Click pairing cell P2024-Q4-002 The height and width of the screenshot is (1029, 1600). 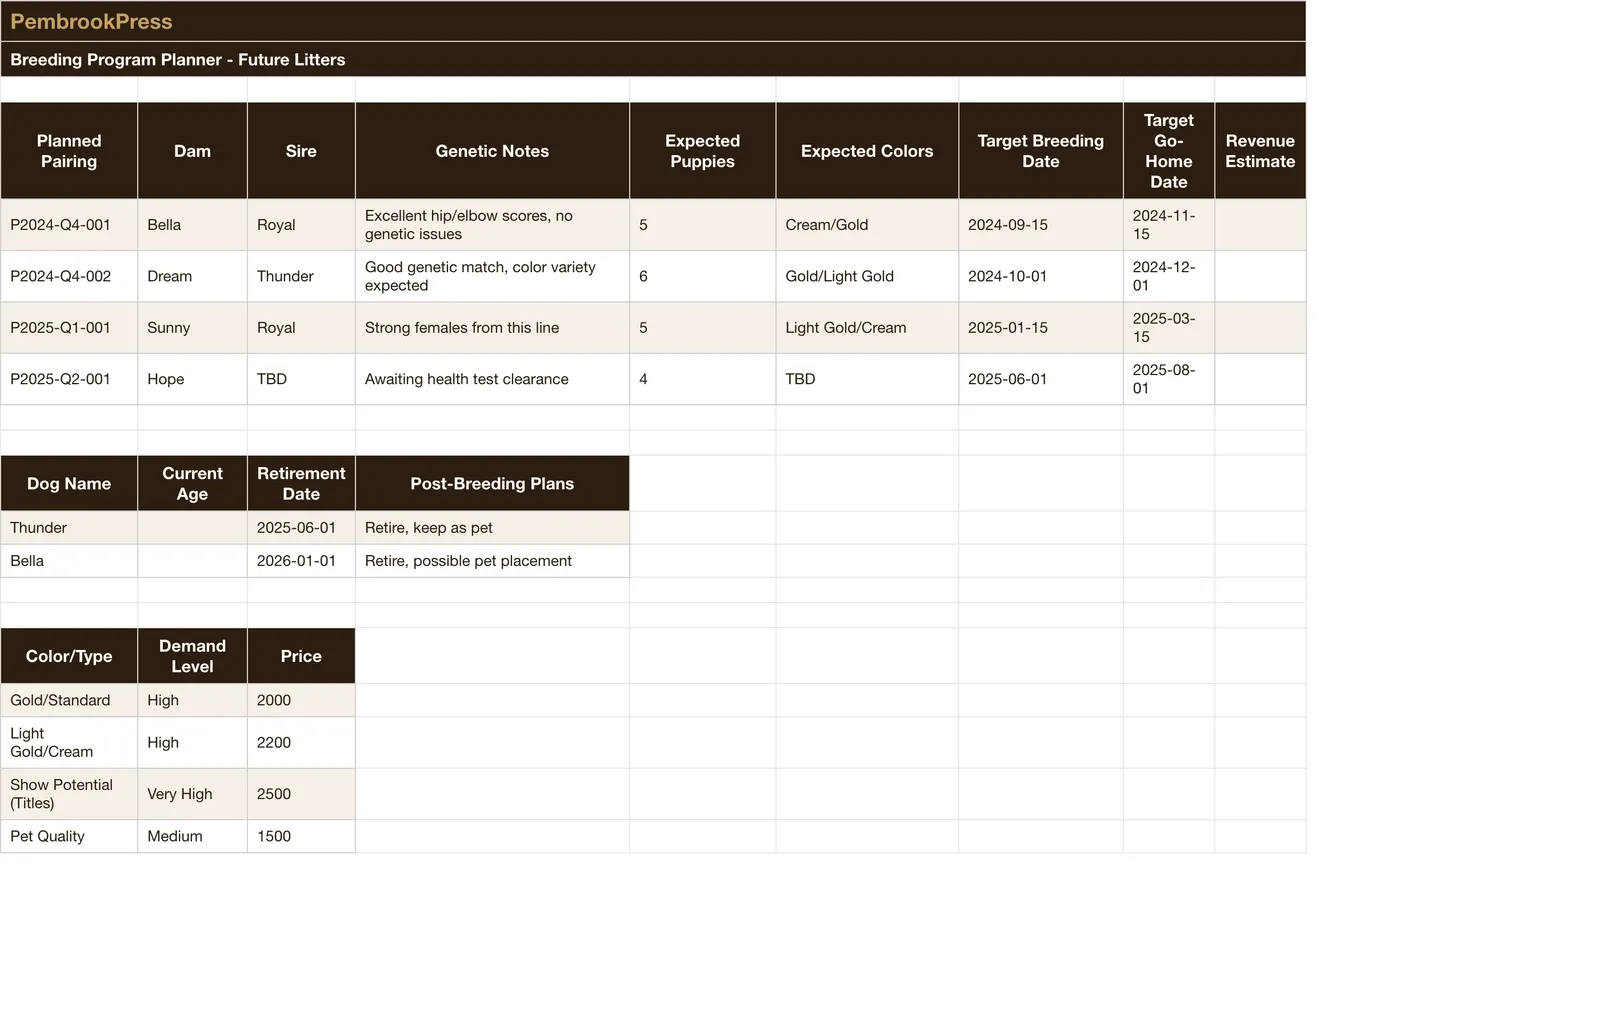[69, 276]
